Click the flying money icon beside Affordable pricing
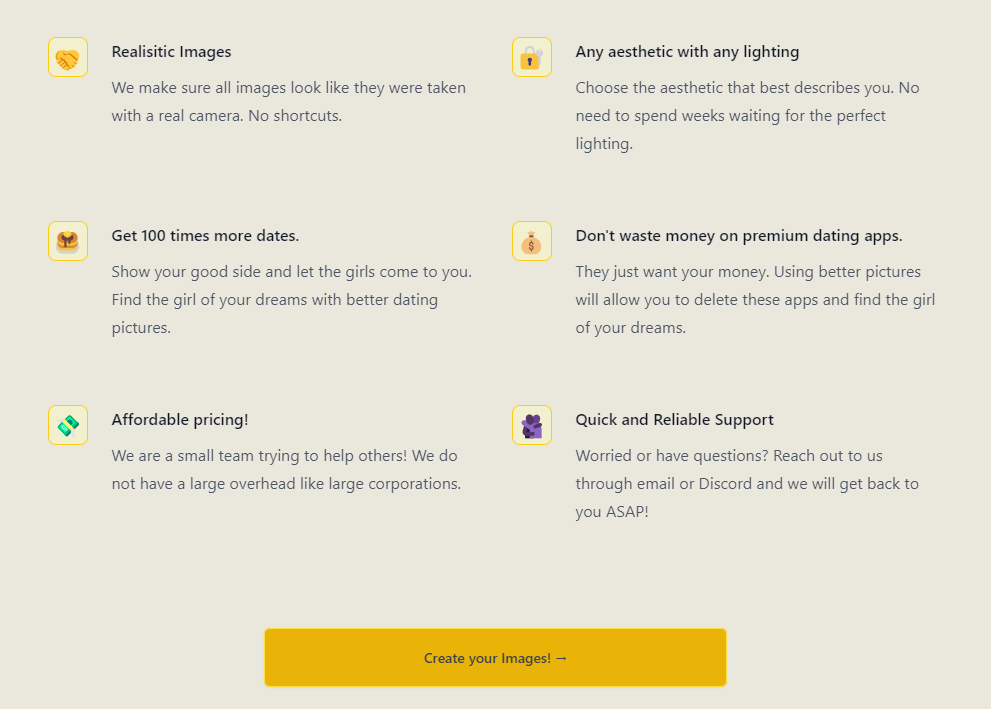This screenshot has width=991, height=709. point(68,425)
